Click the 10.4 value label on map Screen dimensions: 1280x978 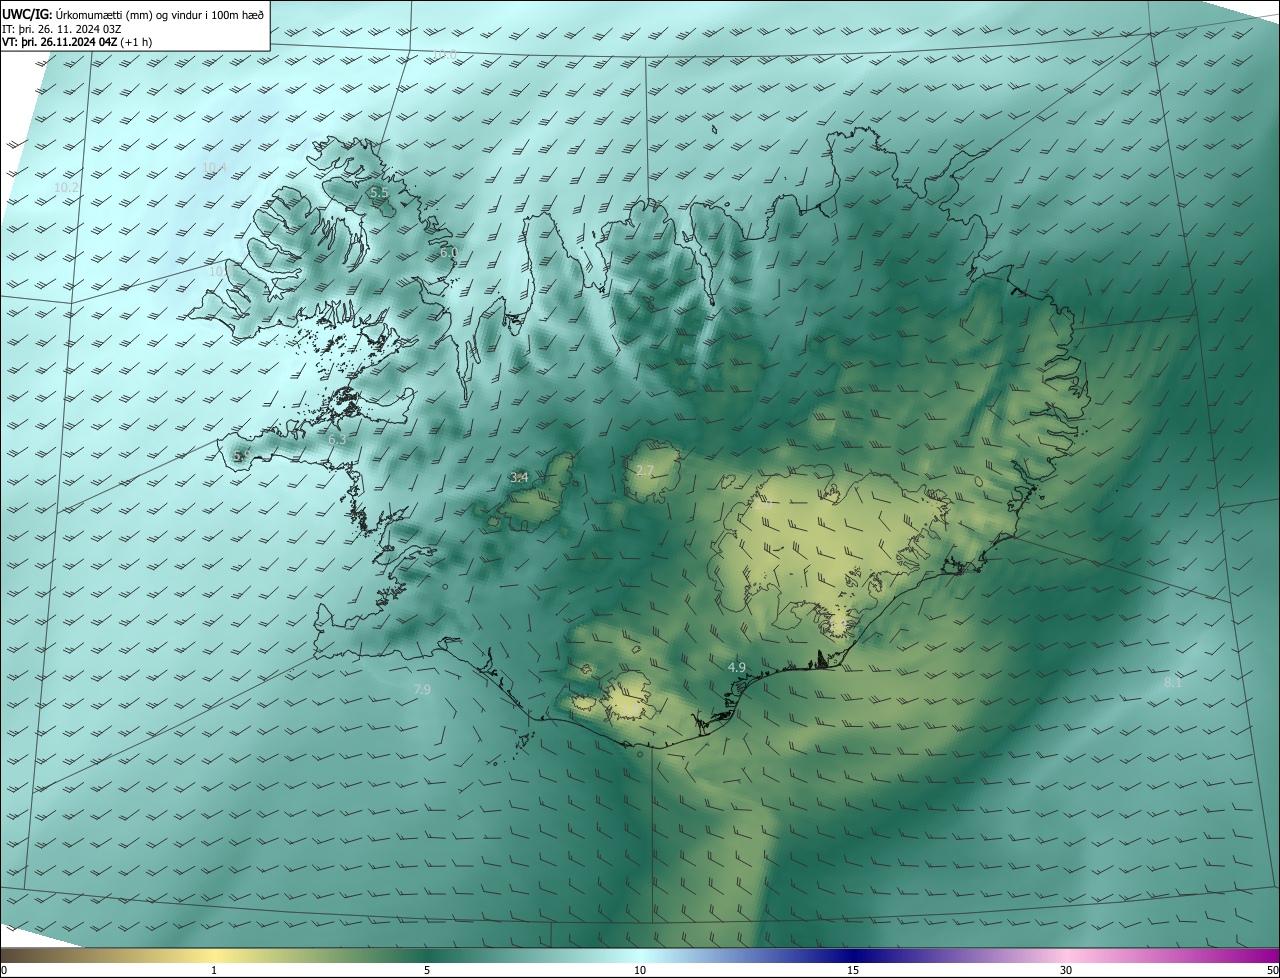[215, 167]
